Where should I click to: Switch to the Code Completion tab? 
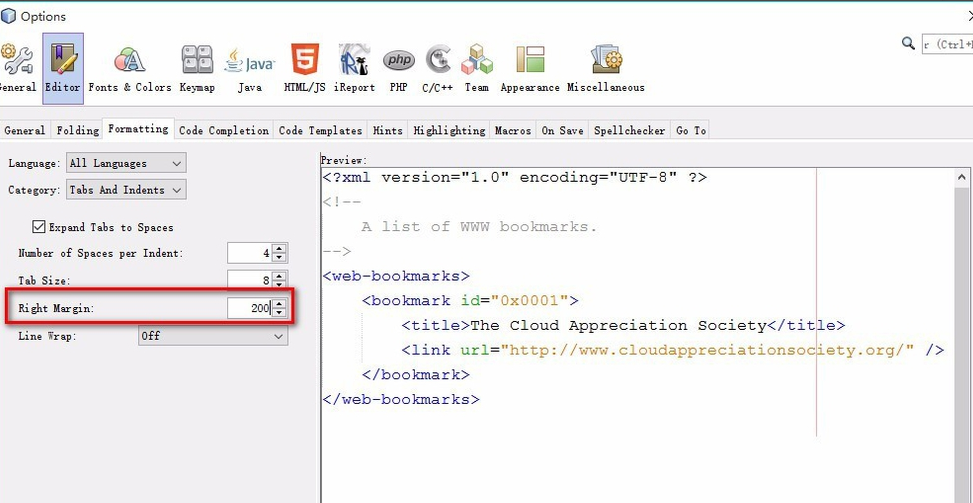[x=224, y=130]
